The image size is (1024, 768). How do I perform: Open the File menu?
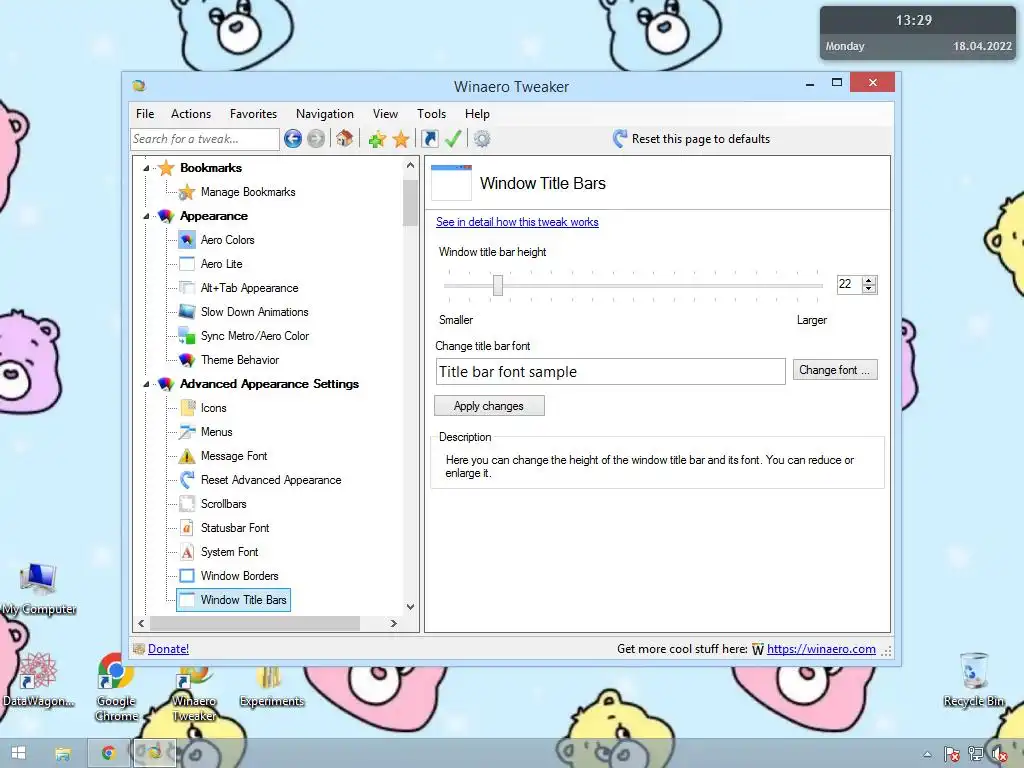pos(145,114)
